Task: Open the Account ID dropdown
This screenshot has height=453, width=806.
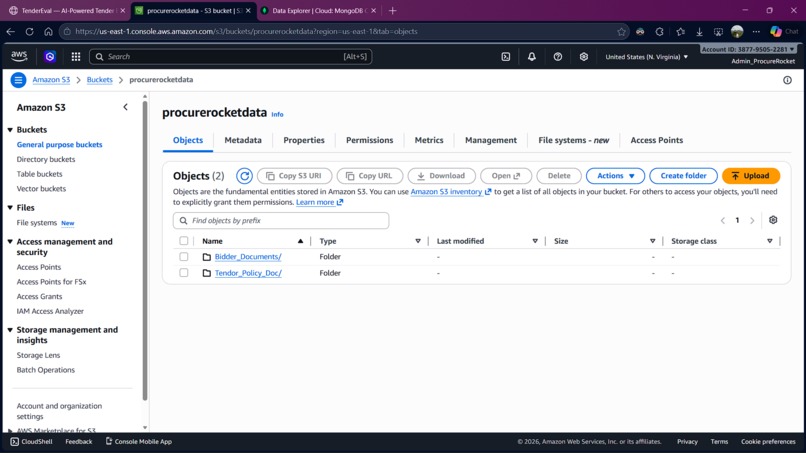Action: click(x=748, y=49)
